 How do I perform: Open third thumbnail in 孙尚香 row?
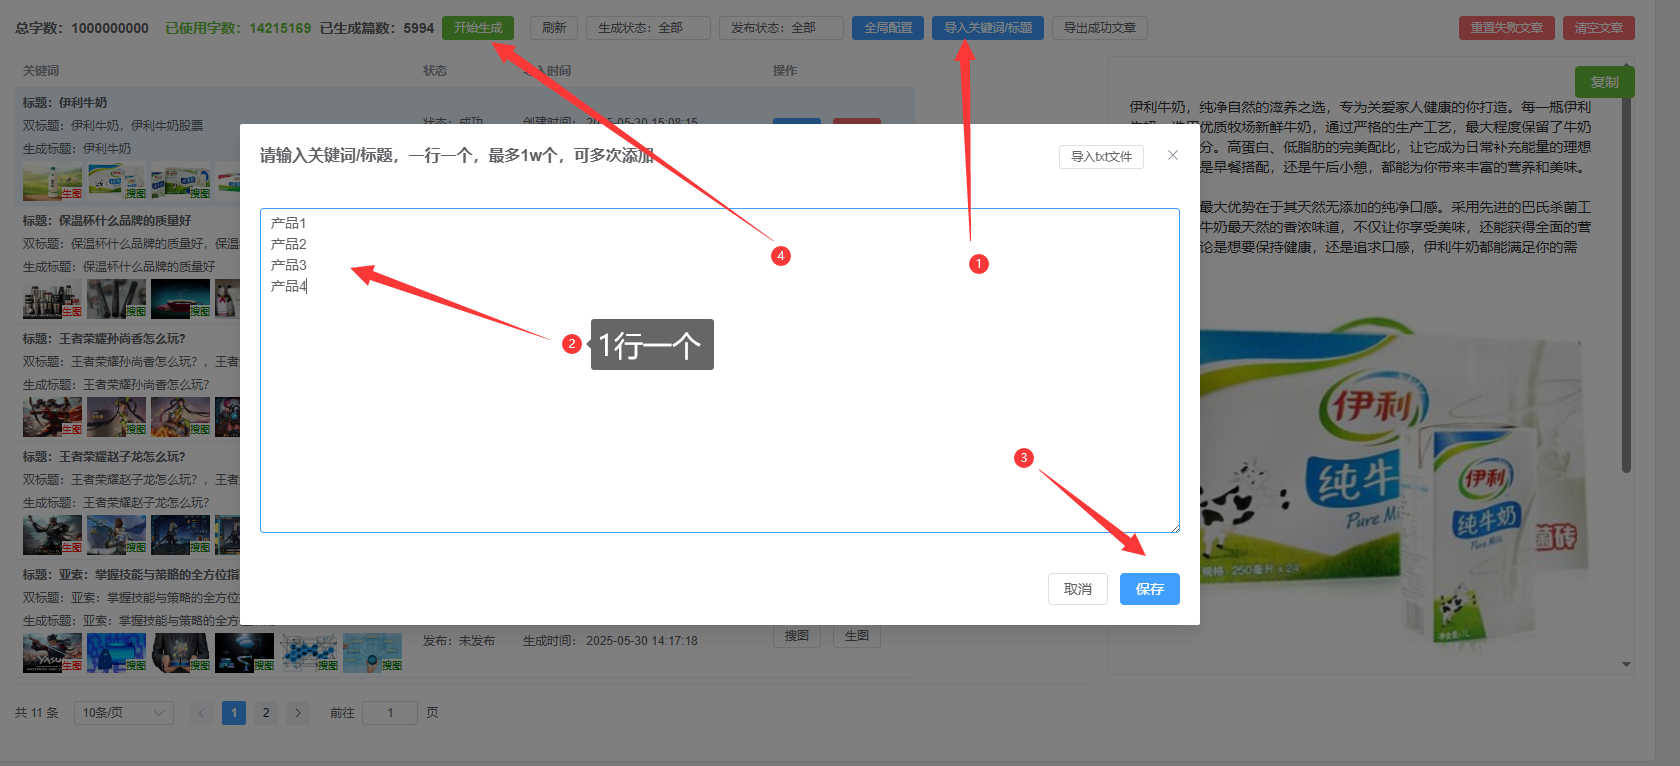181,417
